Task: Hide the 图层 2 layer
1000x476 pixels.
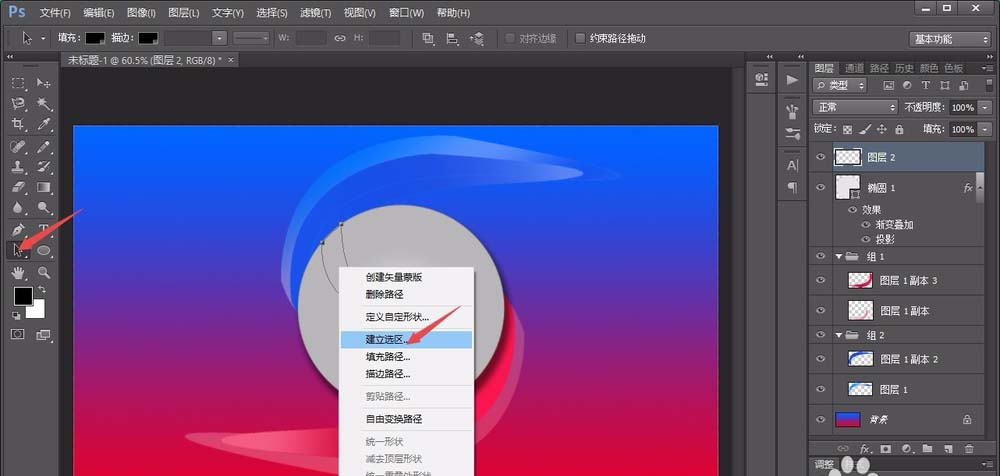Action: [x=822, y=156]
